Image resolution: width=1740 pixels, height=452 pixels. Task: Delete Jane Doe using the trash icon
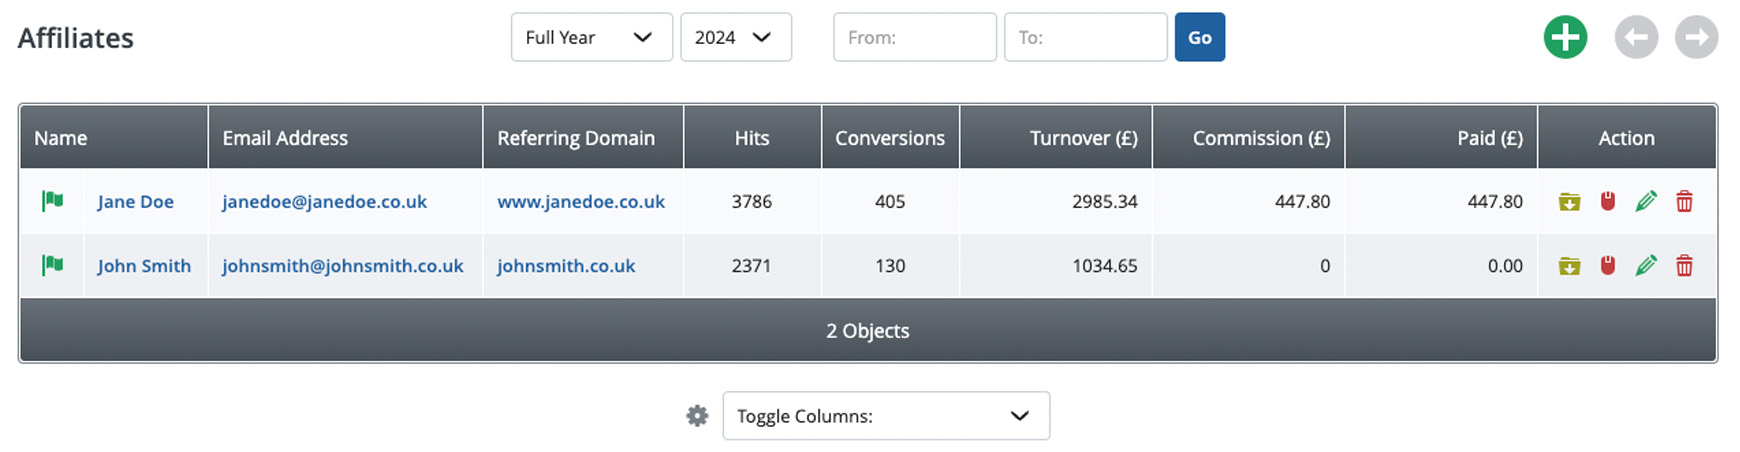pyautogui.click(x=1684, y=202)
